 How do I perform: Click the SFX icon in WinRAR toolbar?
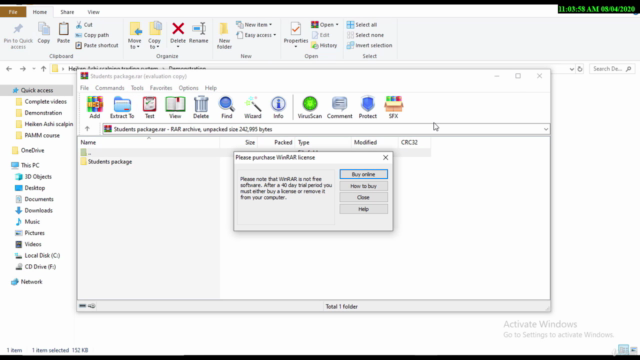(x=393, y=107)
